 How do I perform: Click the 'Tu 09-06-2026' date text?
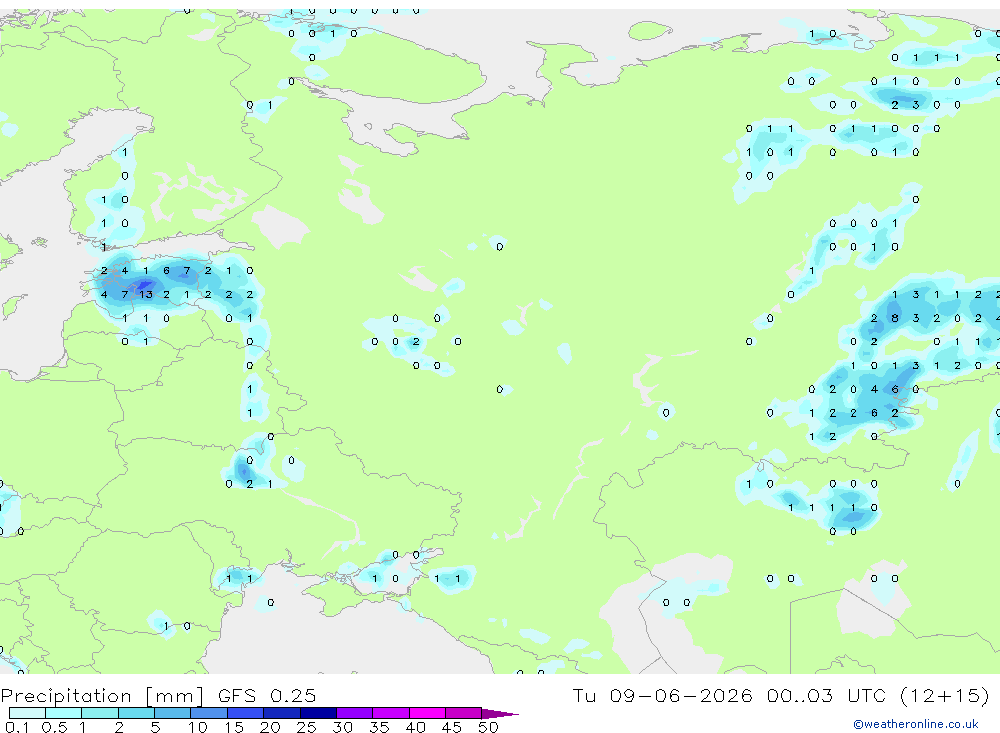[663, 695]
